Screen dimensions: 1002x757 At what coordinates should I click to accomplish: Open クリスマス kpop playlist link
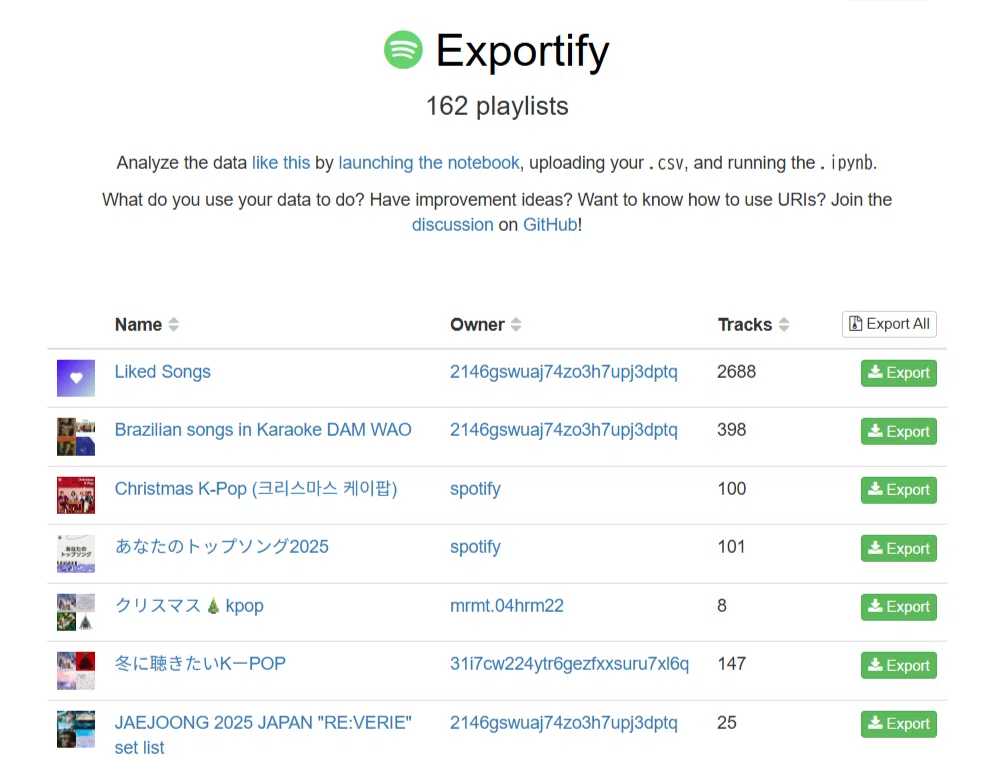click(189, 606)
